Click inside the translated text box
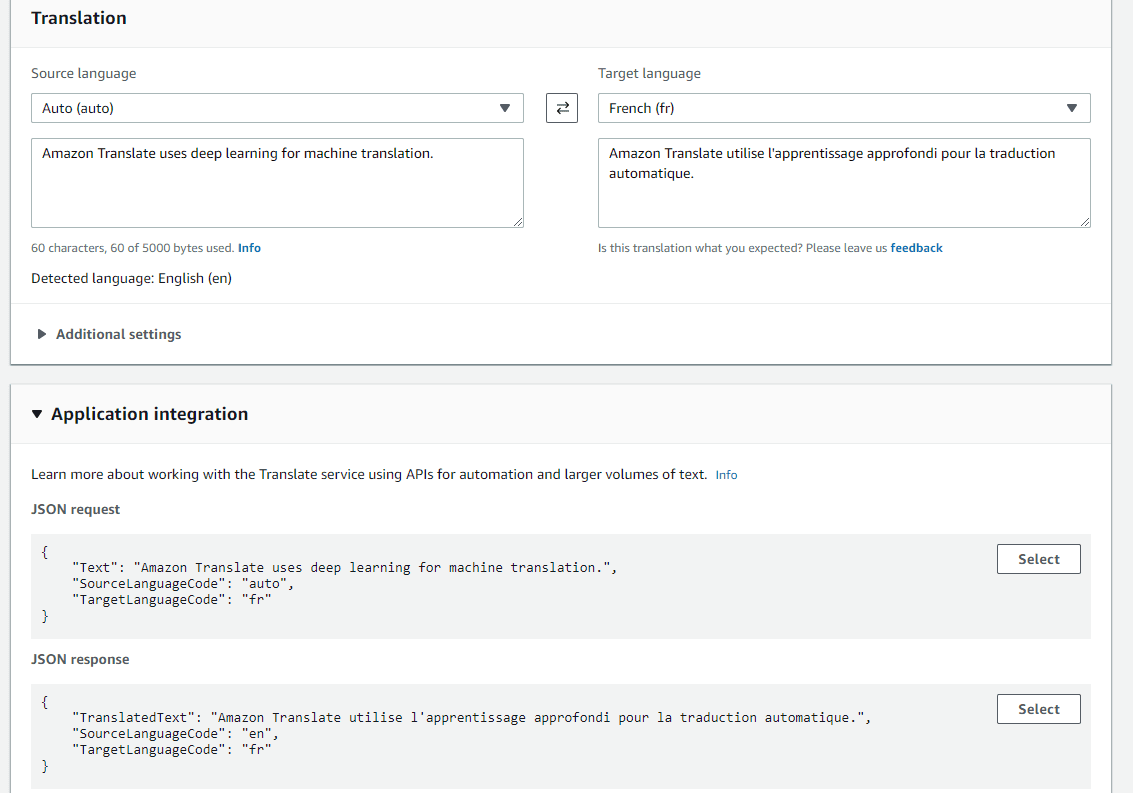 tap(844, 183)
